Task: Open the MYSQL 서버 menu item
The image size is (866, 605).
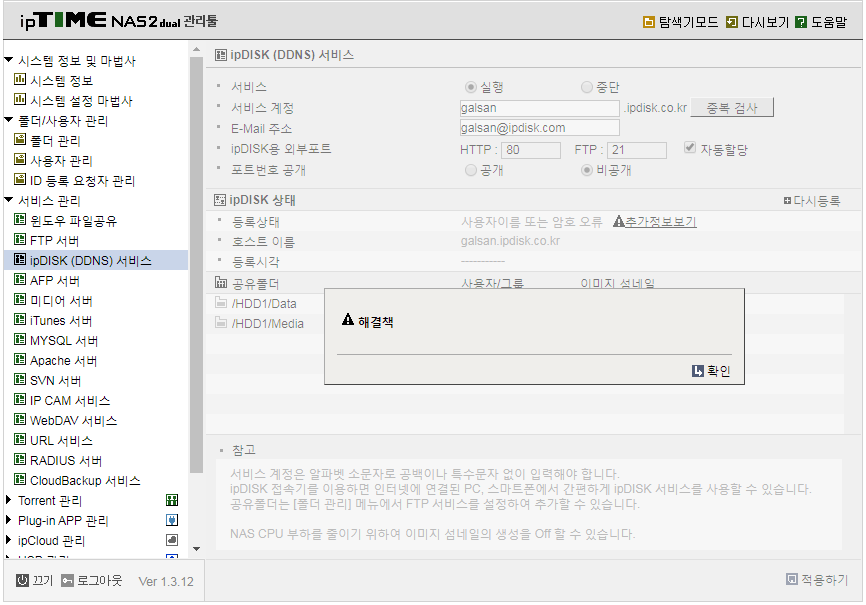Action: click(x=64, y=341)
